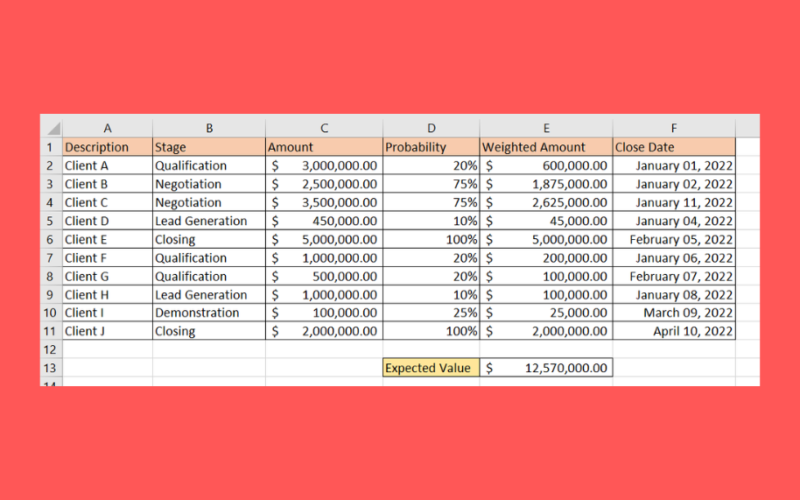Viewport: 800px width, 500px height.
Task: Click the Close Date header cell
Action: point(674,147)
